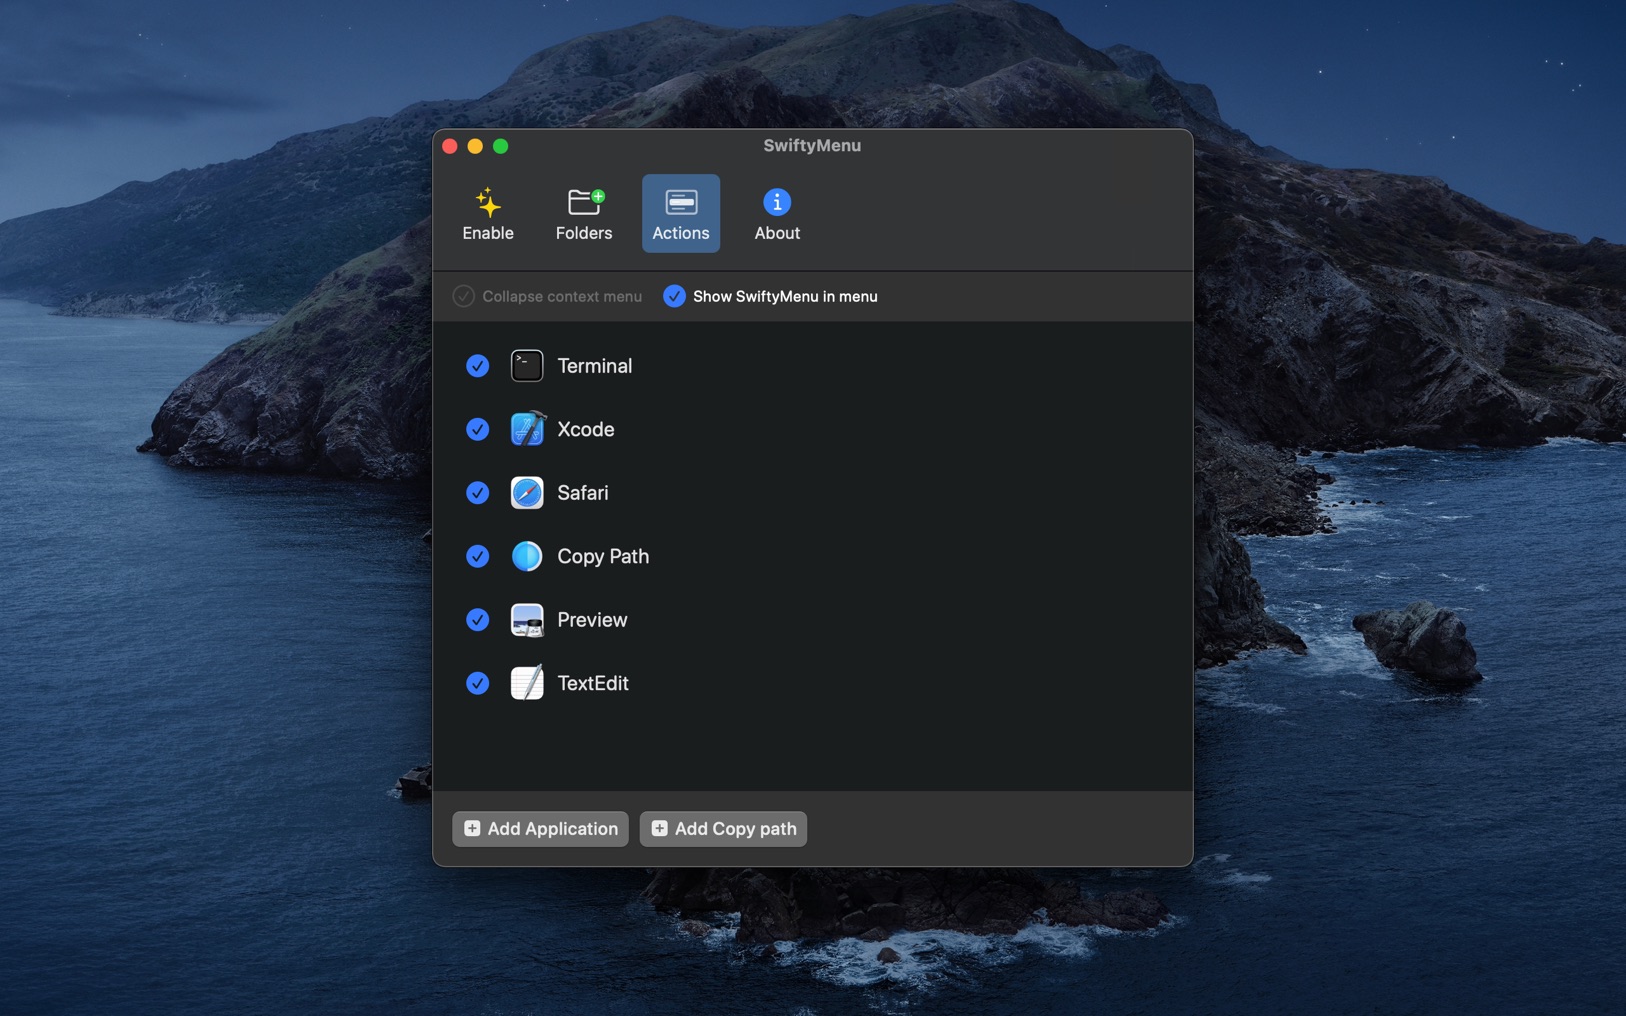1626x1016 pixels.
Task: Select the Copy Path row label
Action: point(603,556)
